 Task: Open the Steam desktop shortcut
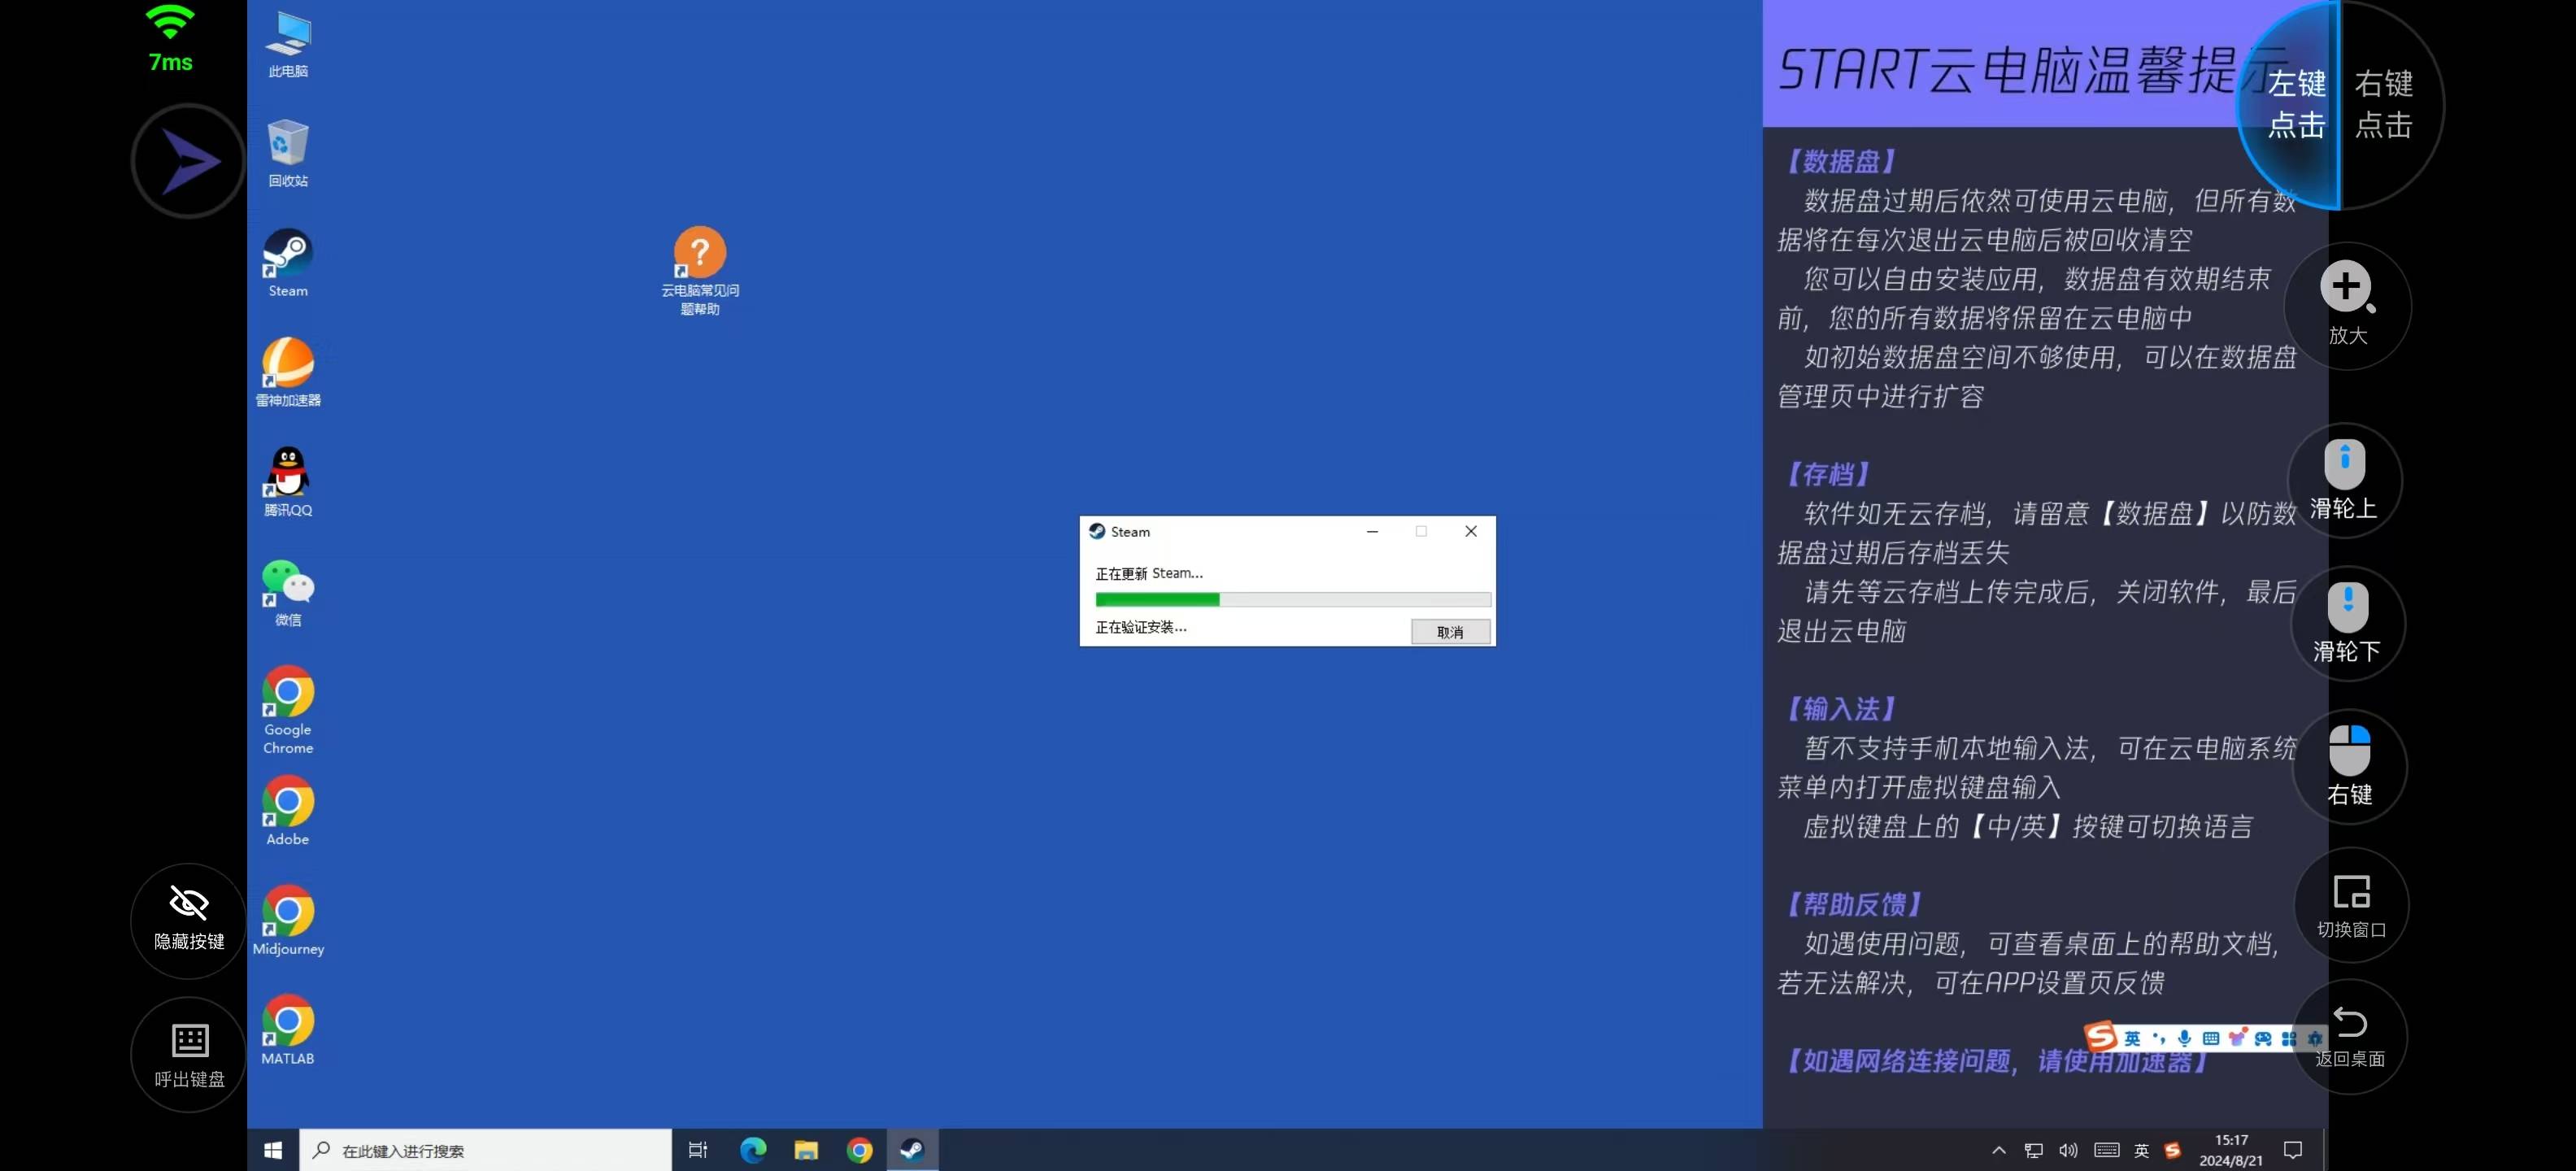pos(288,254)
